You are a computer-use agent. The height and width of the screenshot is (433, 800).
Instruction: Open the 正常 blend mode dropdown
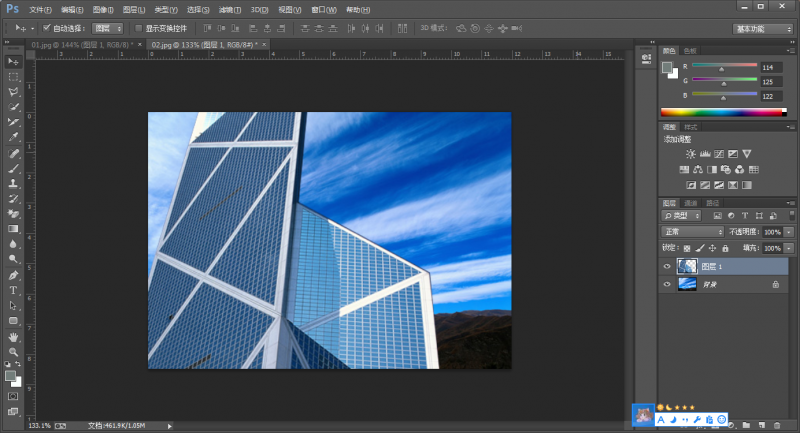click(691, 231)
